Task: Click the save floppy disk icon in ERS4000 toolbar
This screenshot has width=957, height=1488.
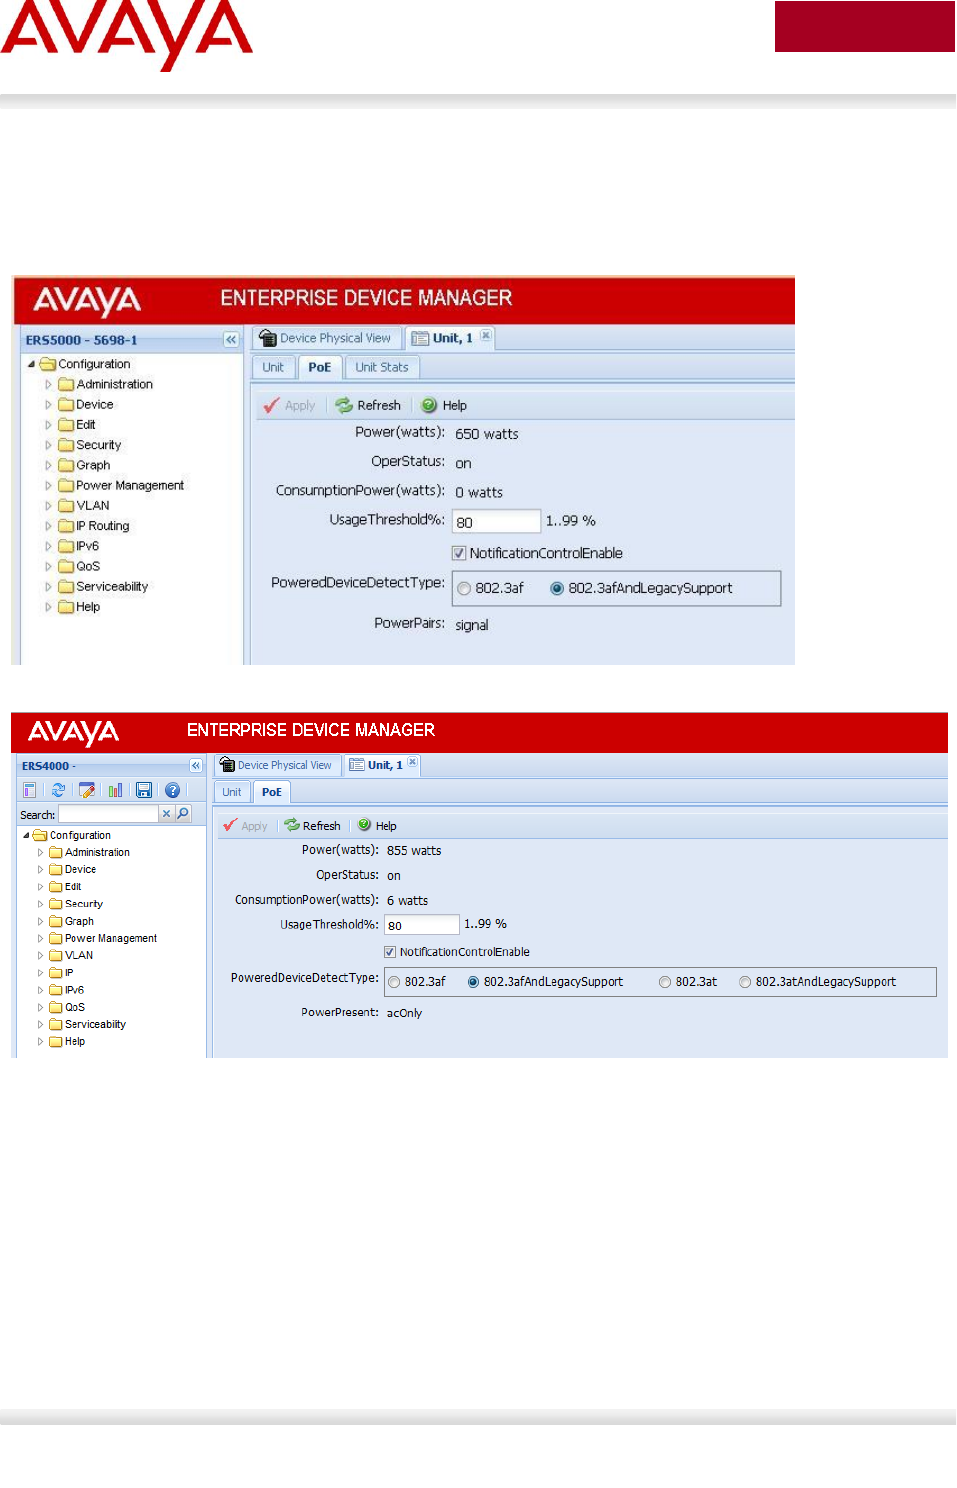Action: click(x=144, y=790)
